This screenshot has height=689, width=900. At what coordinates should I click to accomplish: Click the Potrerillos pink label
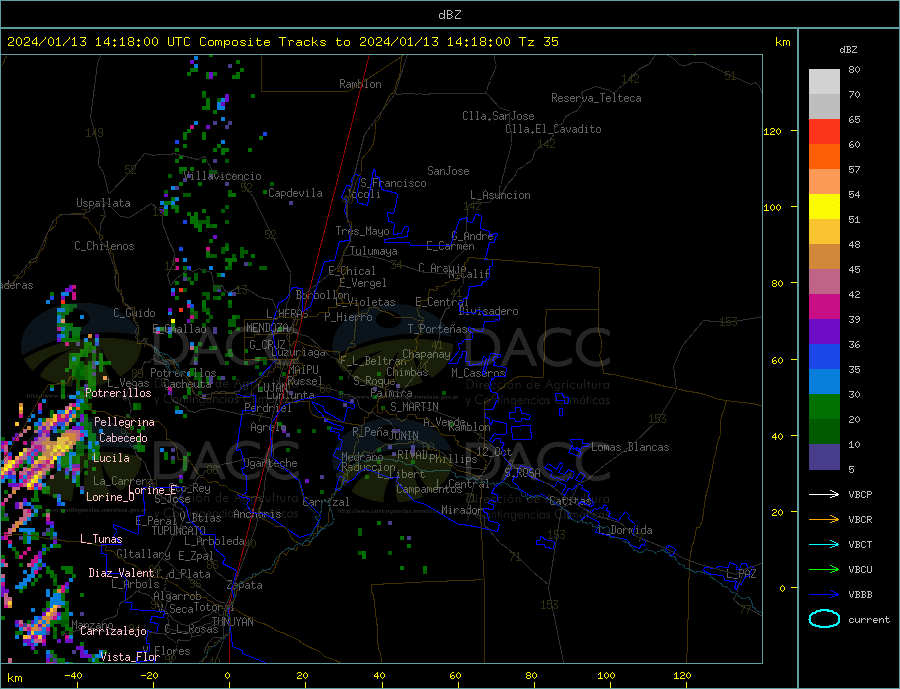click(118, 393)
